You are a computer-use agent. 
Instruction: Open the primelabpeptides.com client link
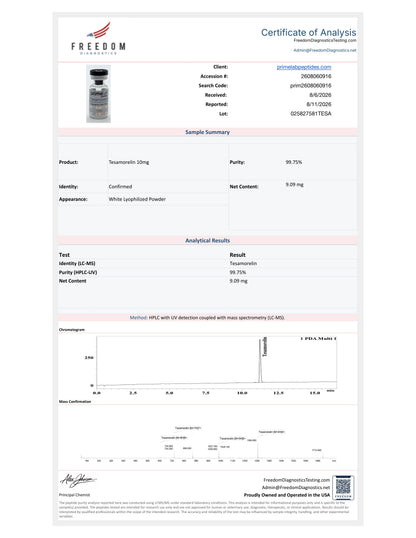coord(304,67)
